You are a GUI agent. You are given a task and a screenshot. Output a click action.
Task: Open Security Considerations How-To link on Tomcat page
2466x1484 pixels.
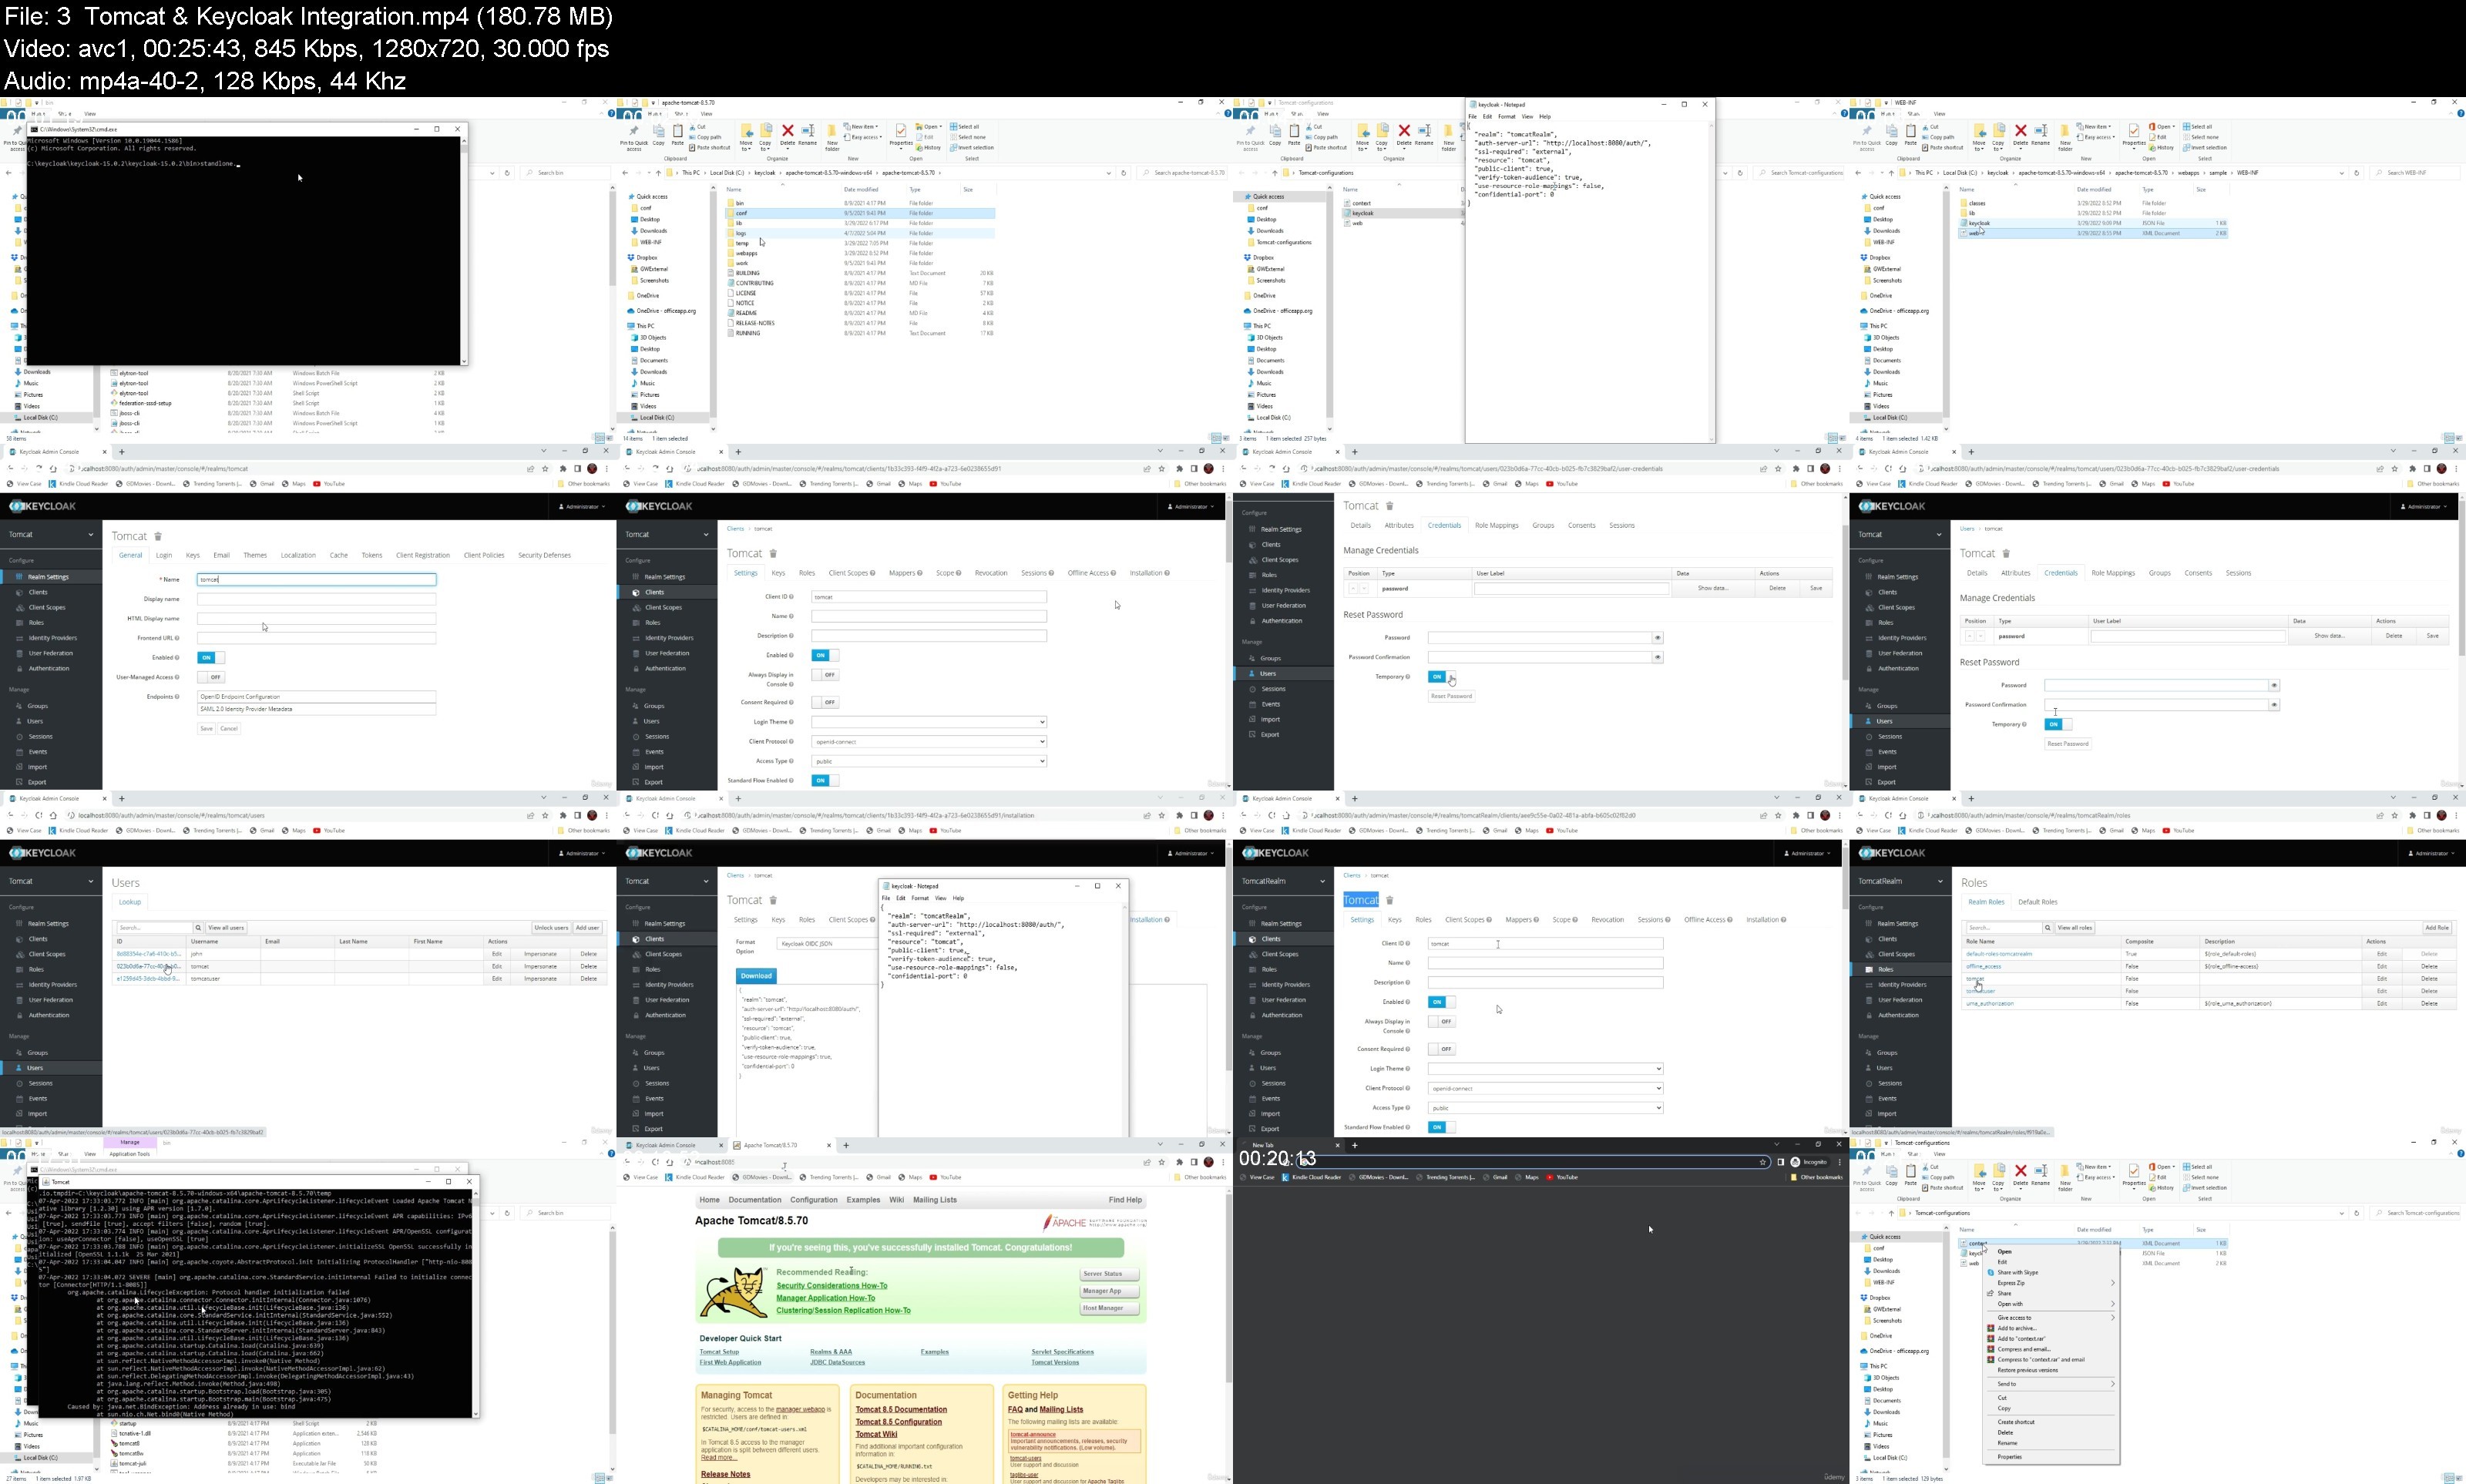(x=832, y=1286)
